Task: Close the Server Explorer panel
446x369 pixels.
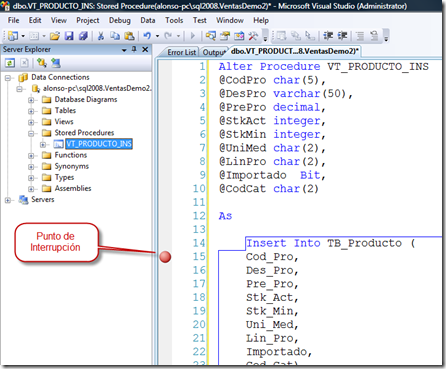Action: (145, 49)
